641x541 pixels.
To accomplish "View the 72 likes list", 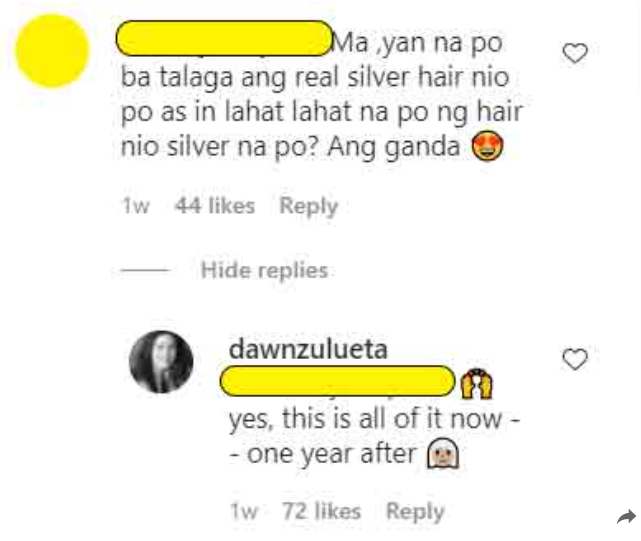I will (x=322, y=511).
